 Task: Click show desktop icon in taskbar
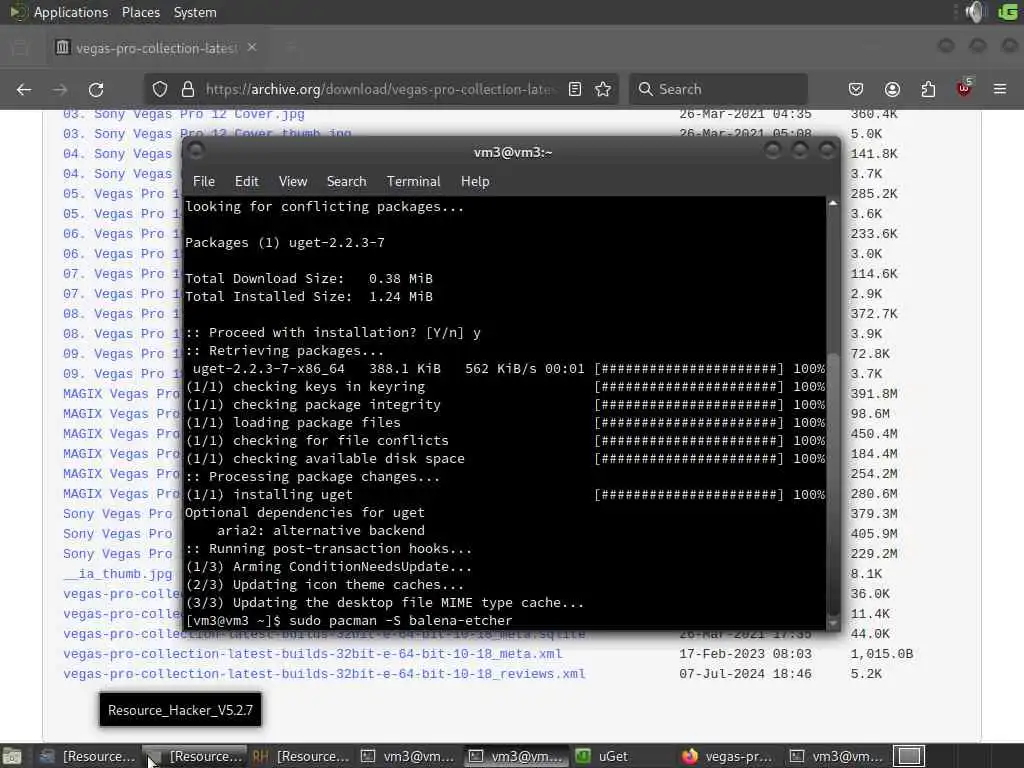(x=12, y=756)
